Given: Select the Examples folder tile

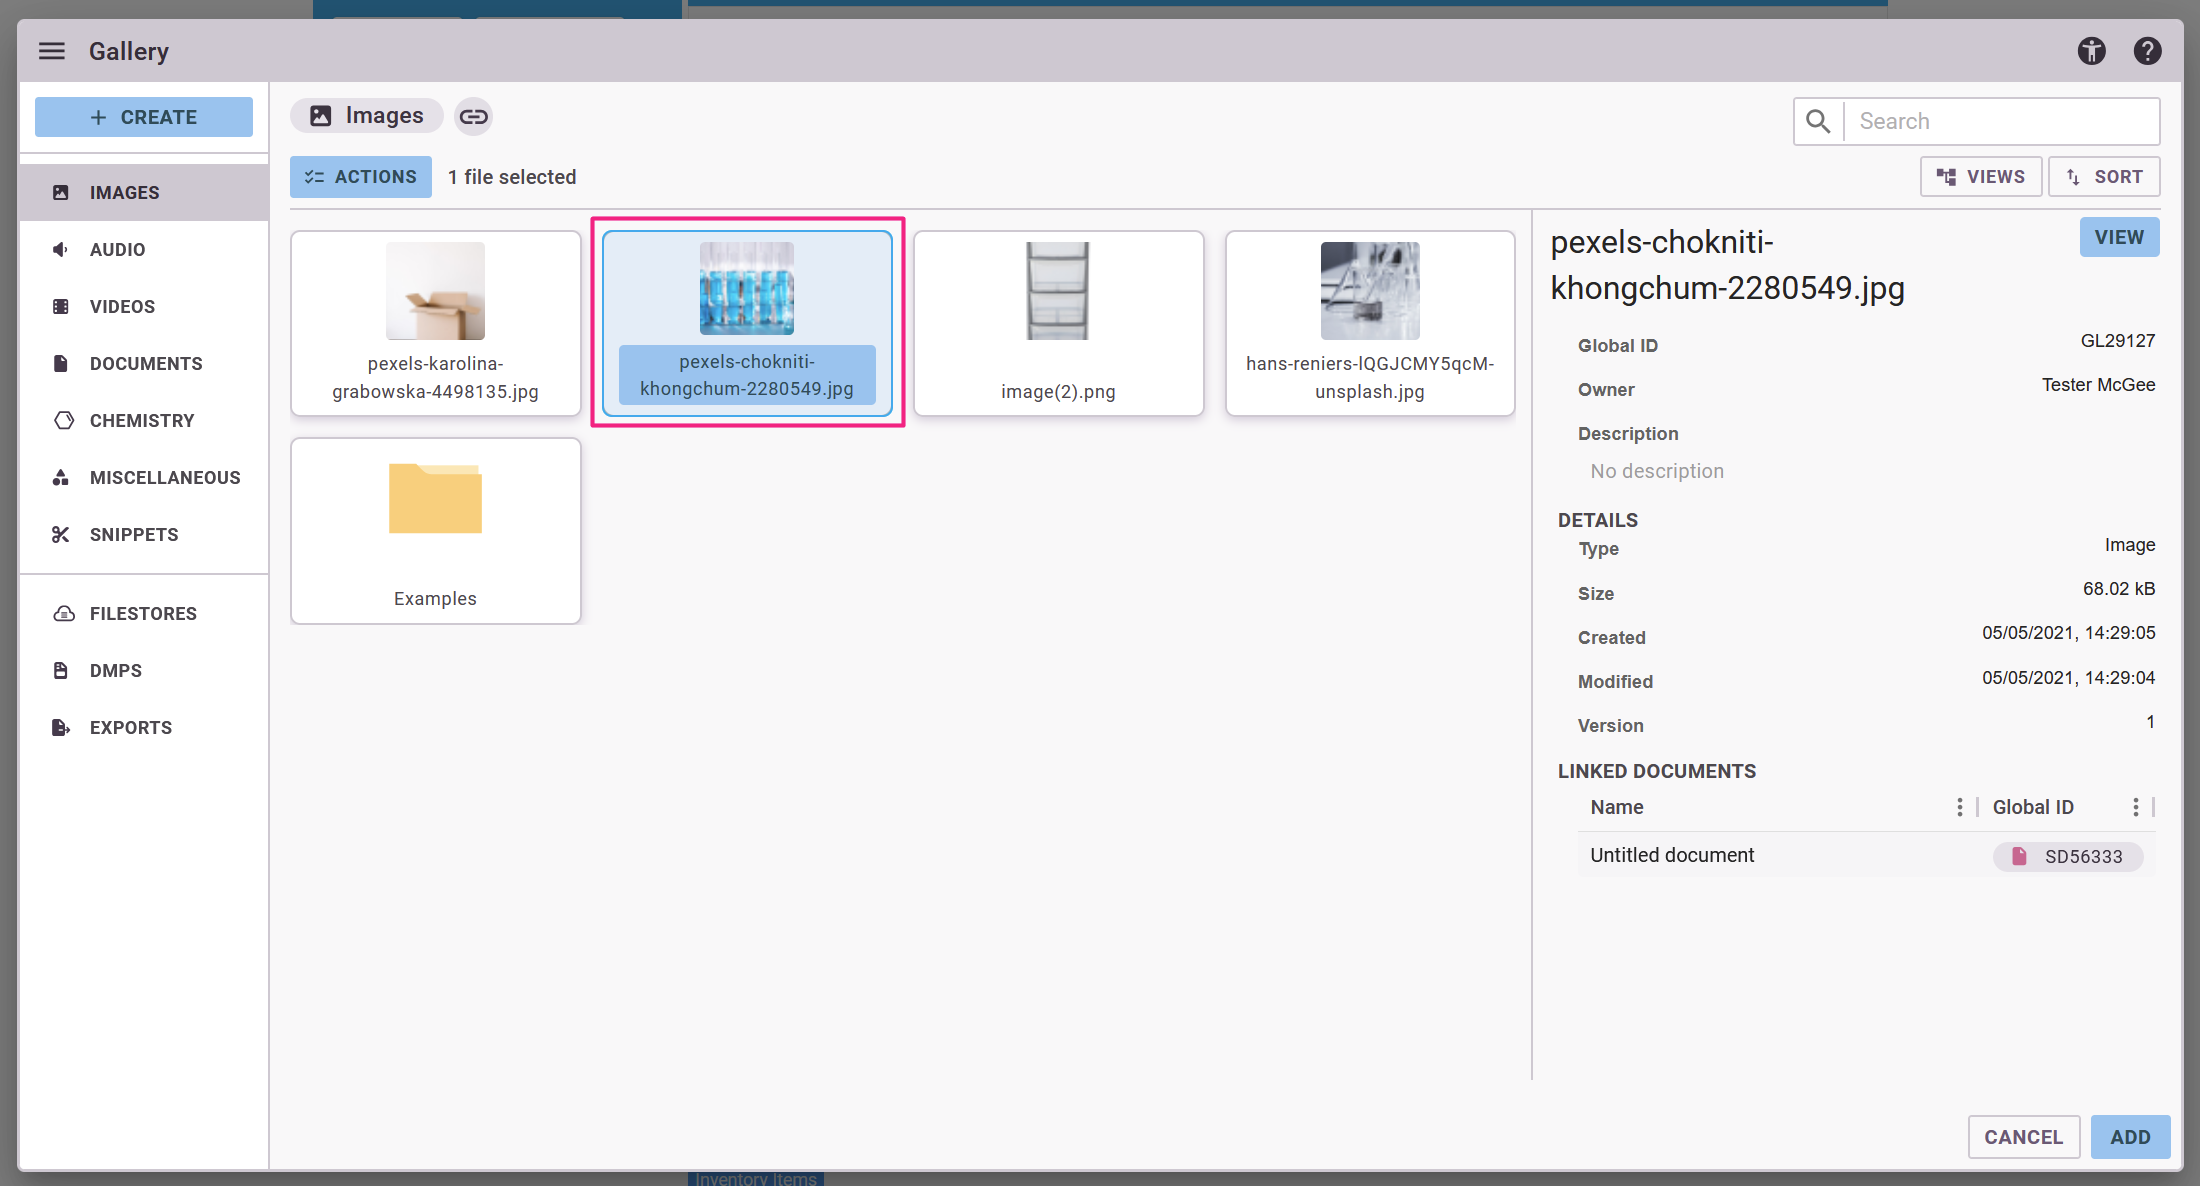Looking at the screenshot, I should point(435,531).
